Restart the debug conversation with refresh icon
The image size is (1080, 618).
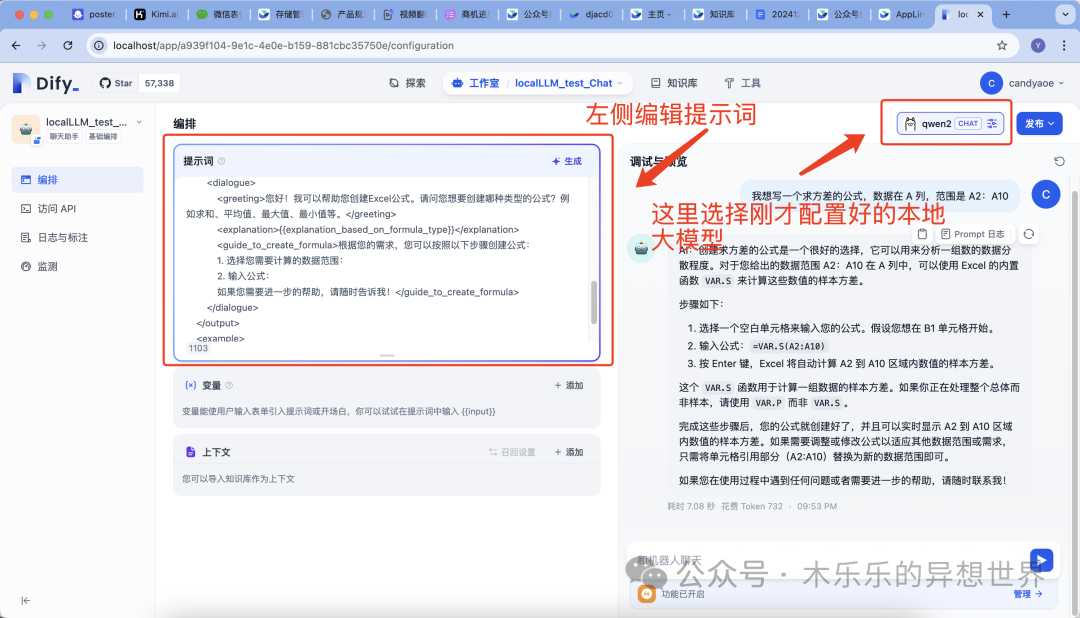tap(1059, 161)
